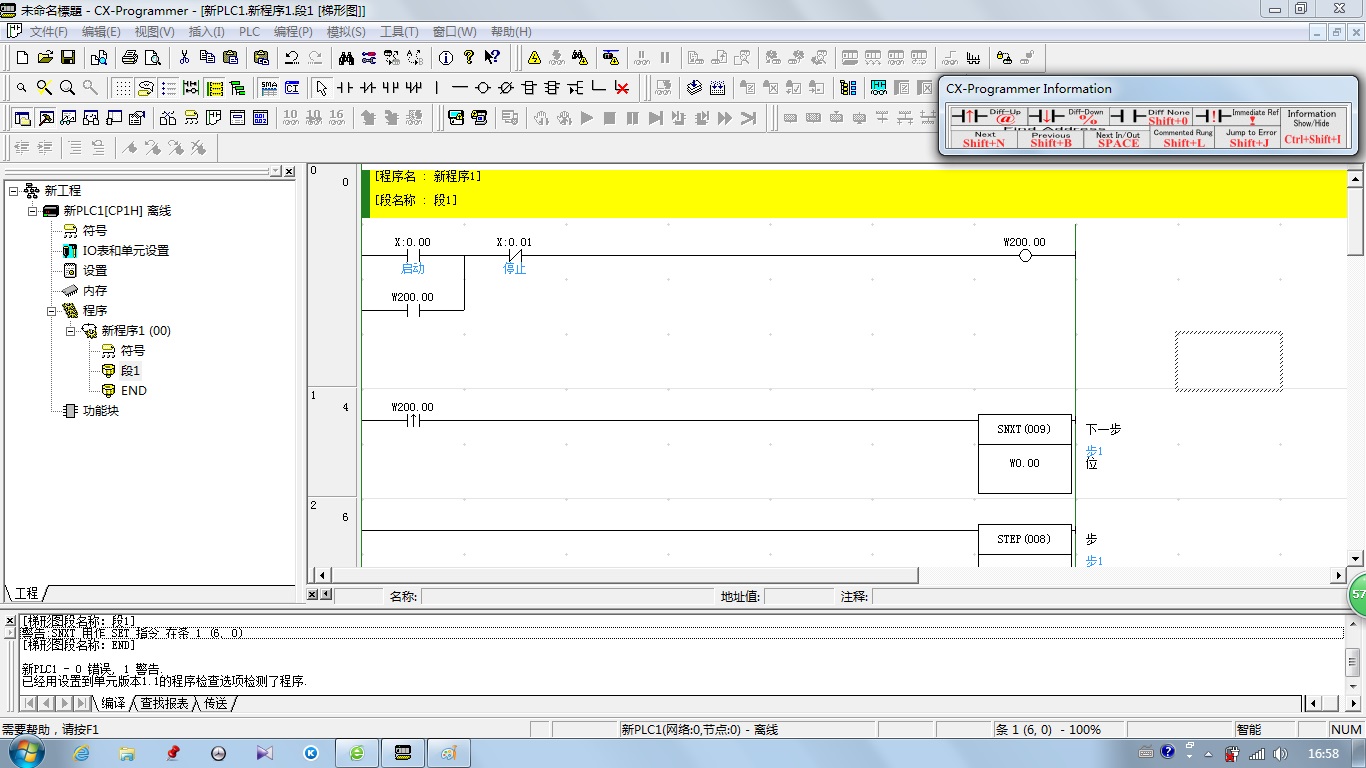Click the ladder editor horizontal scrollbar
The height and width of the screenshot is (768, 1366).
click(625, 575)
